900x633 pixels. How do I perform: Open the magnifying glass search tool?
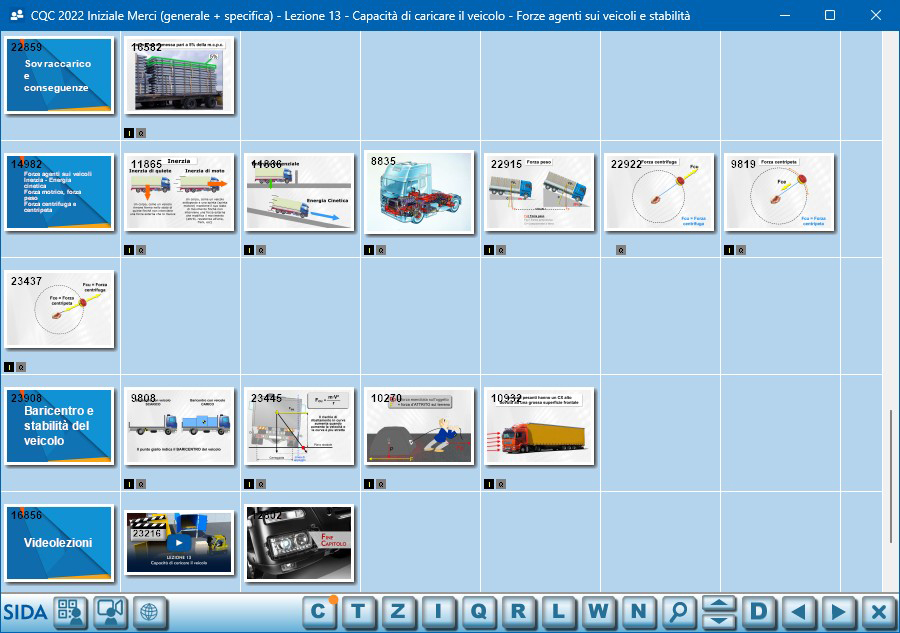(x=679, y=611)
